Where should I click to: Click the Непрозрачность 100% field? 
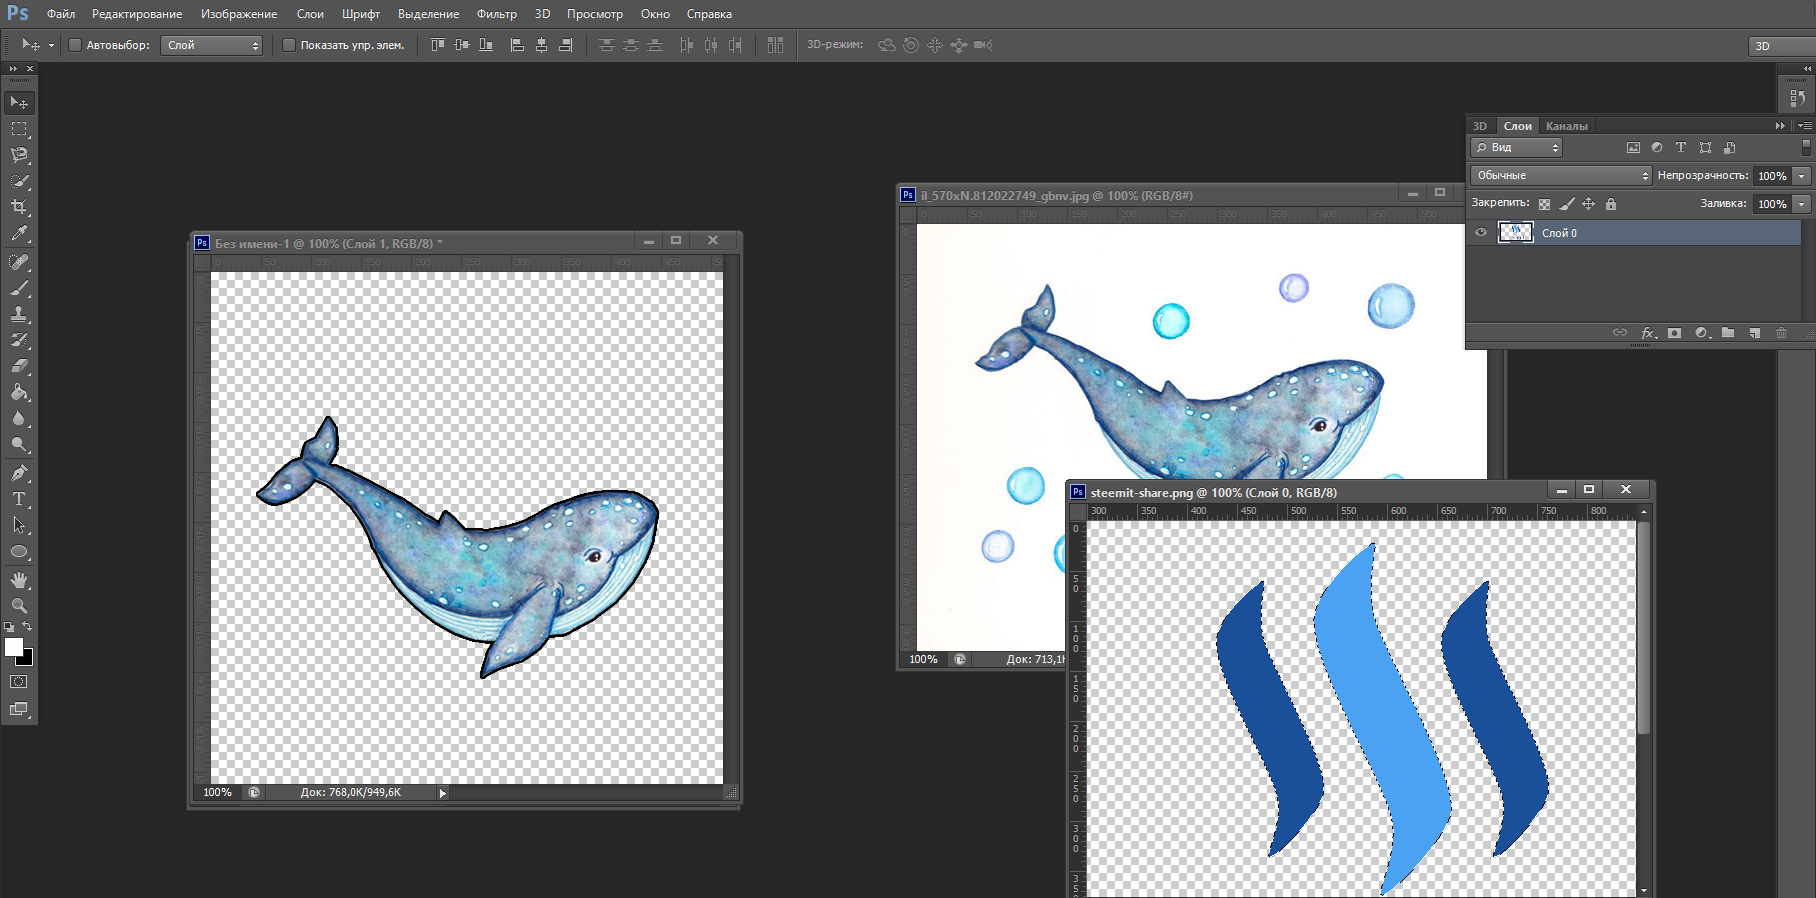[1773, 176]
